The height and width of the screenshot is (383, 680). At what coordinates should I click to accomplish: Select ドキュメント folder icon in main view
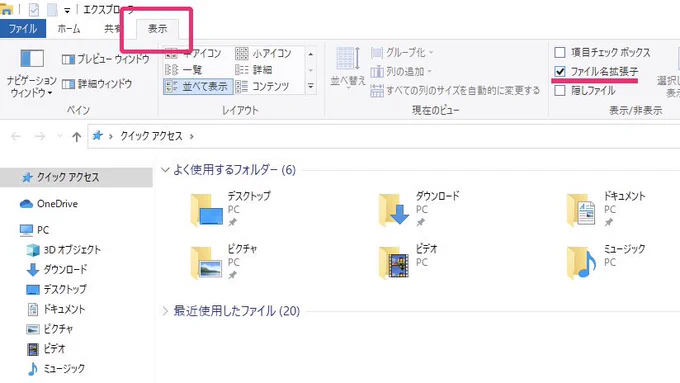pyautogui.click(x=582, y=210)
